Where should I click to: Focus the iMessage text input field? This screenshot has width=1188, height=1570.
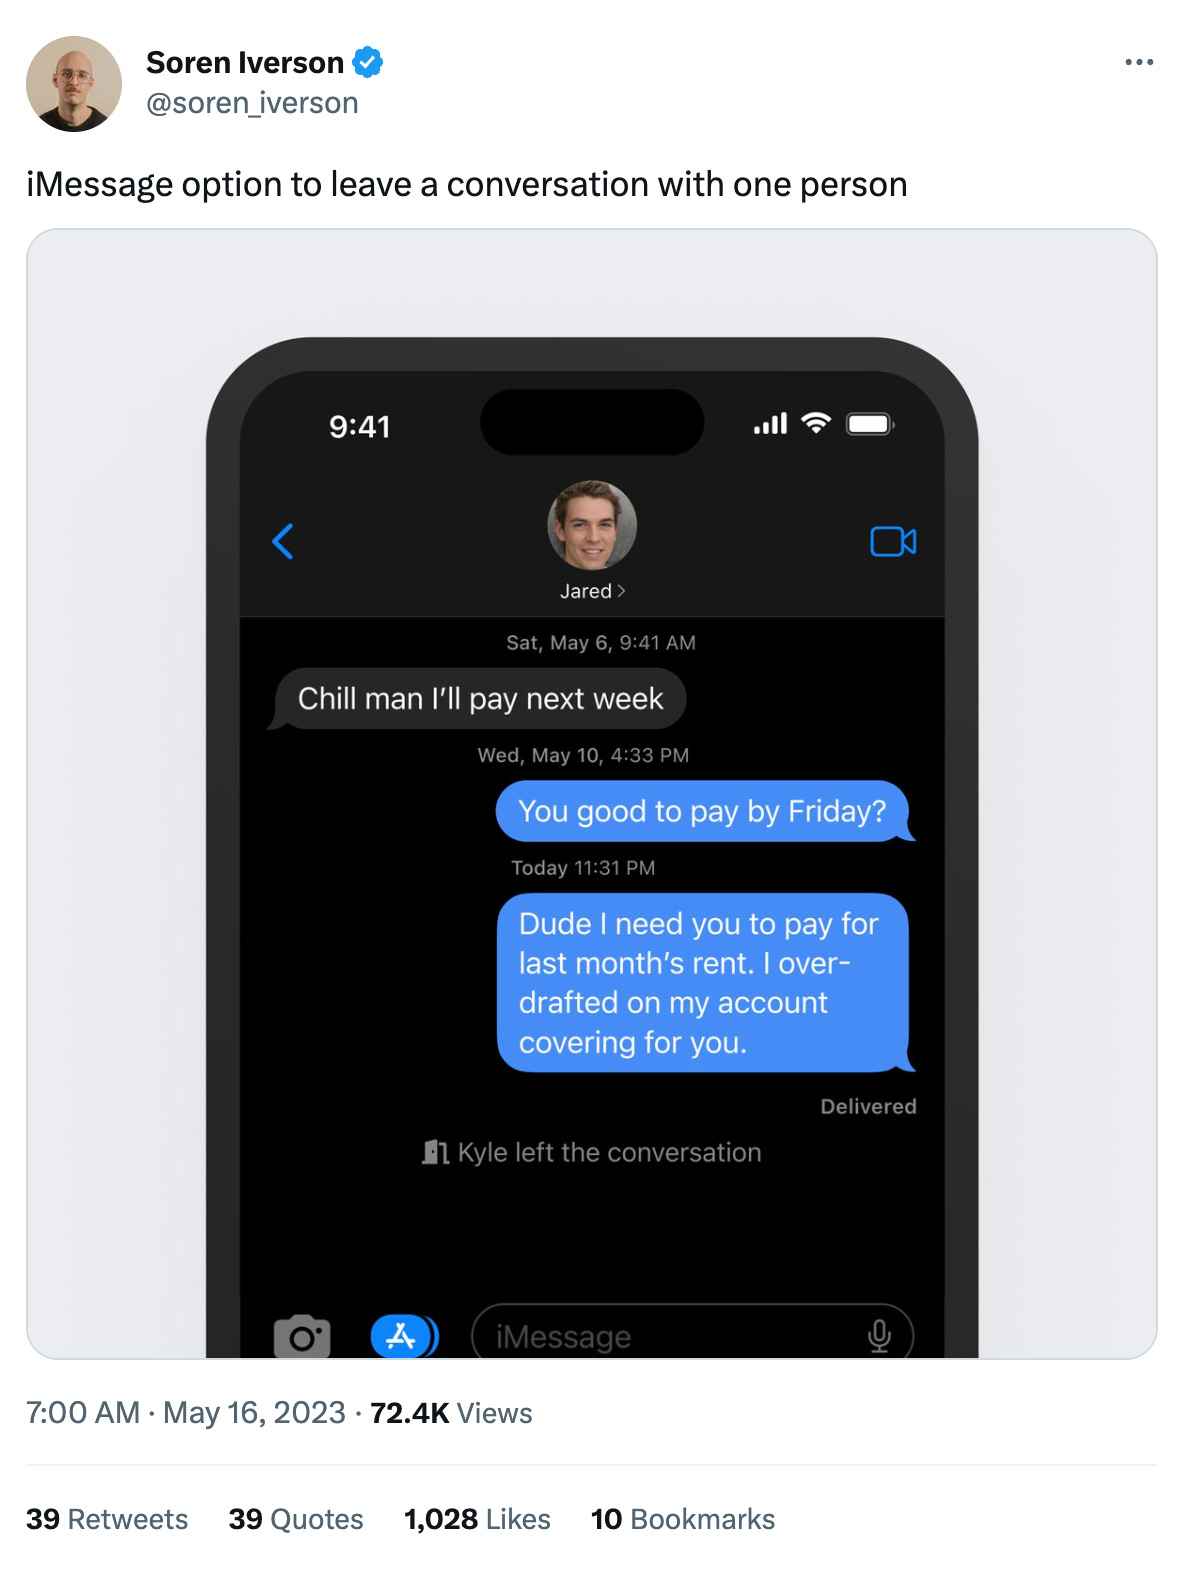[x=692, y=1335]
